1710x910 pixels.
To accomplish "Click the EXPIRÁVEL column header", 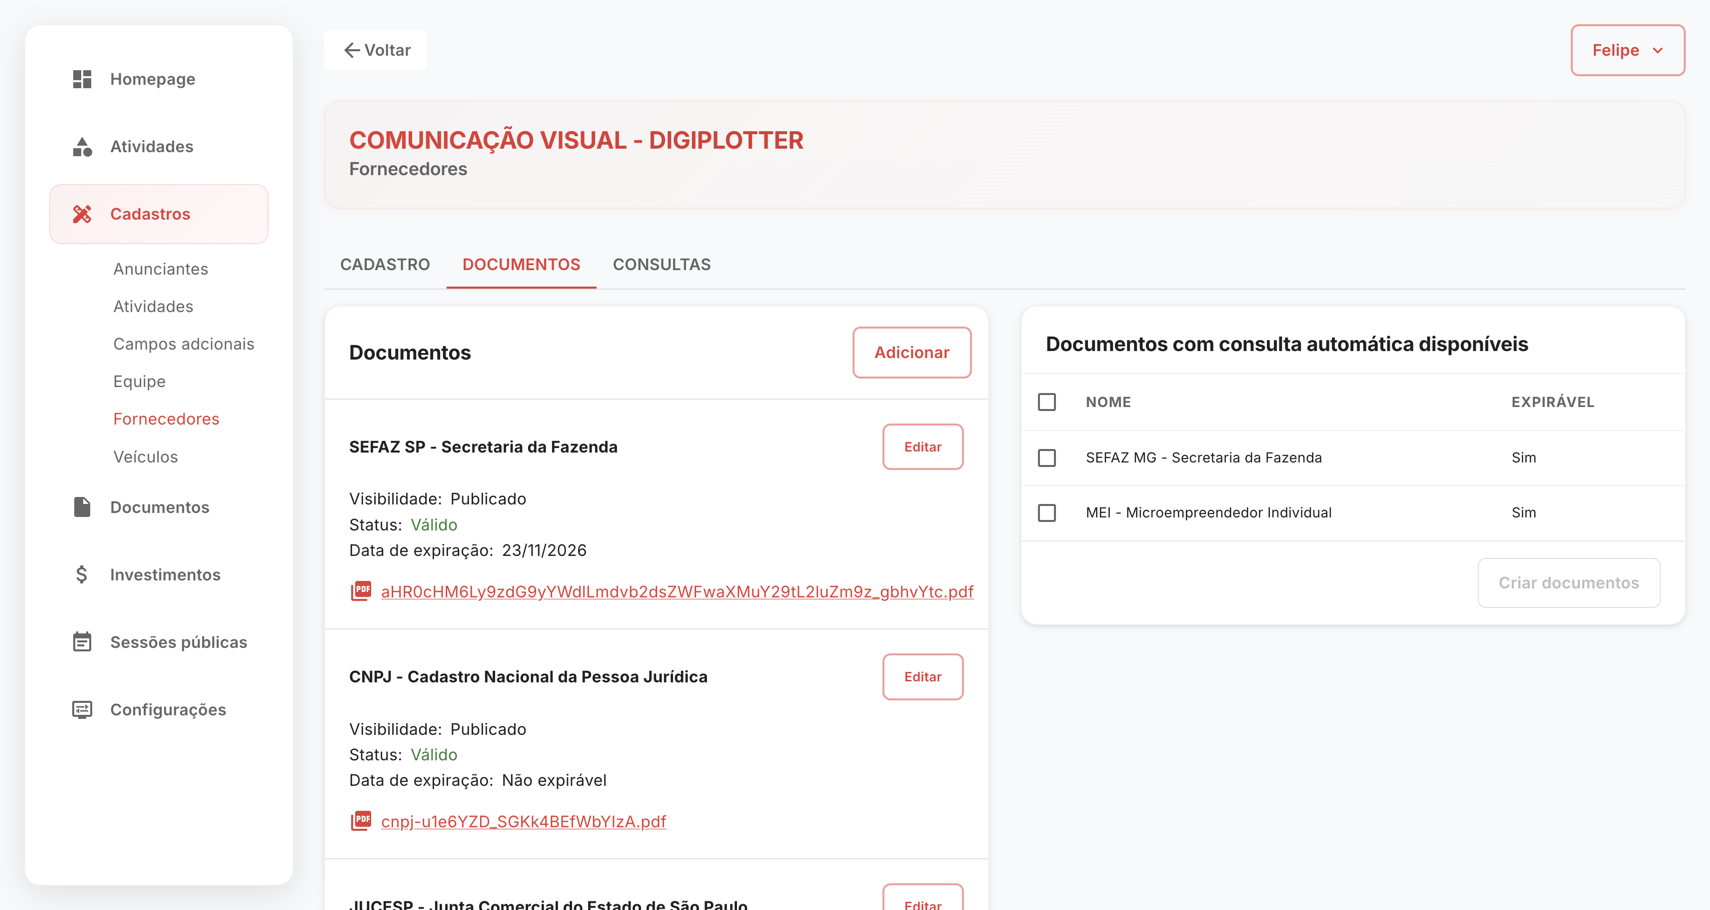I will tap(1553, 402).
